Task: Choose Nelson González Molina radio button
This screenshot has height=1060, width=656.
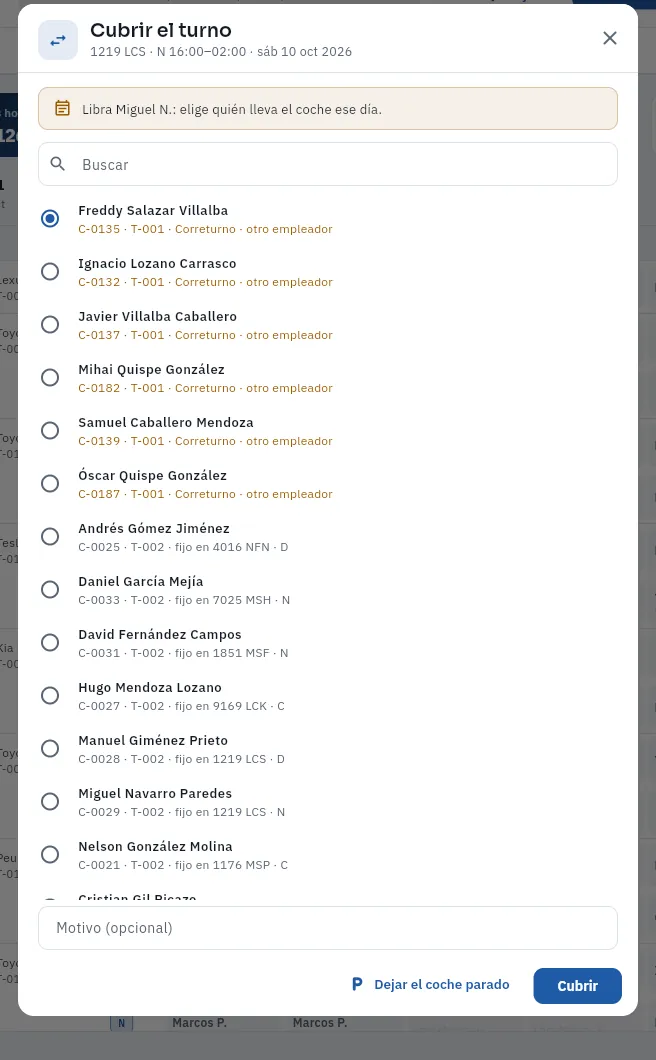Action: [50, 855]
